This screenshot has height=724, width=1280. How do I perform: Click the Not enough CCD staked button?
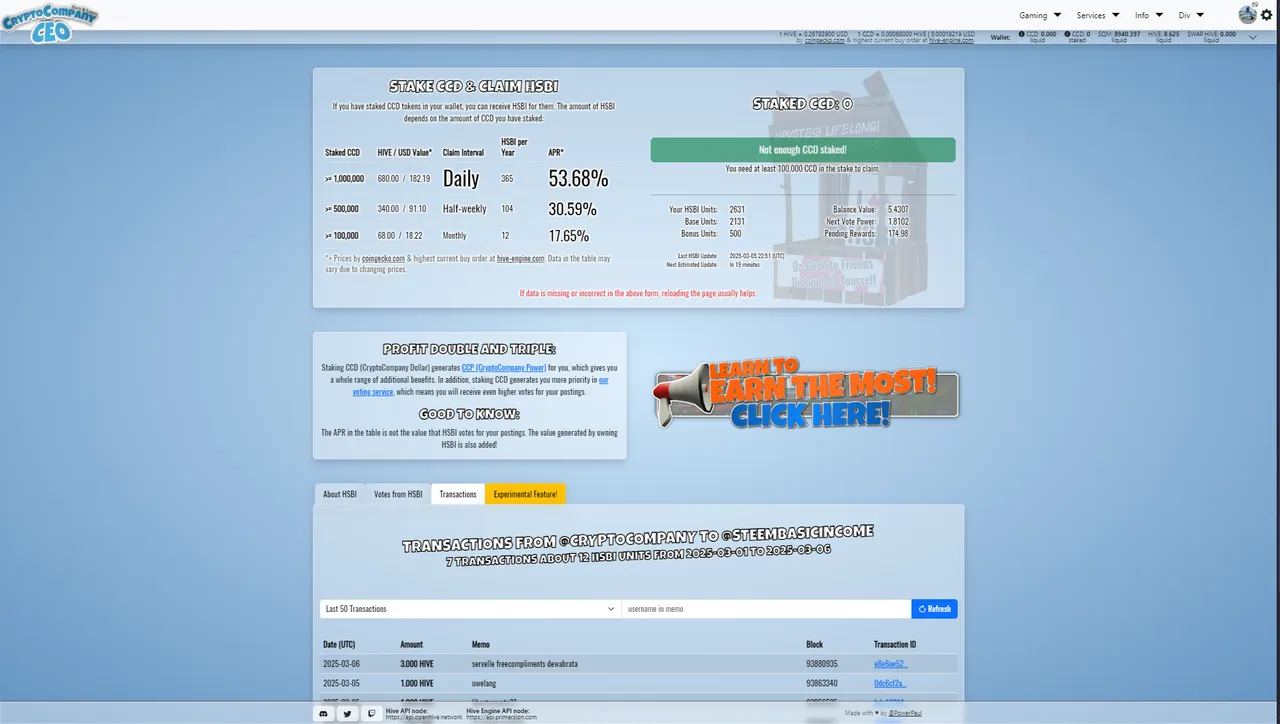(803, 150)
